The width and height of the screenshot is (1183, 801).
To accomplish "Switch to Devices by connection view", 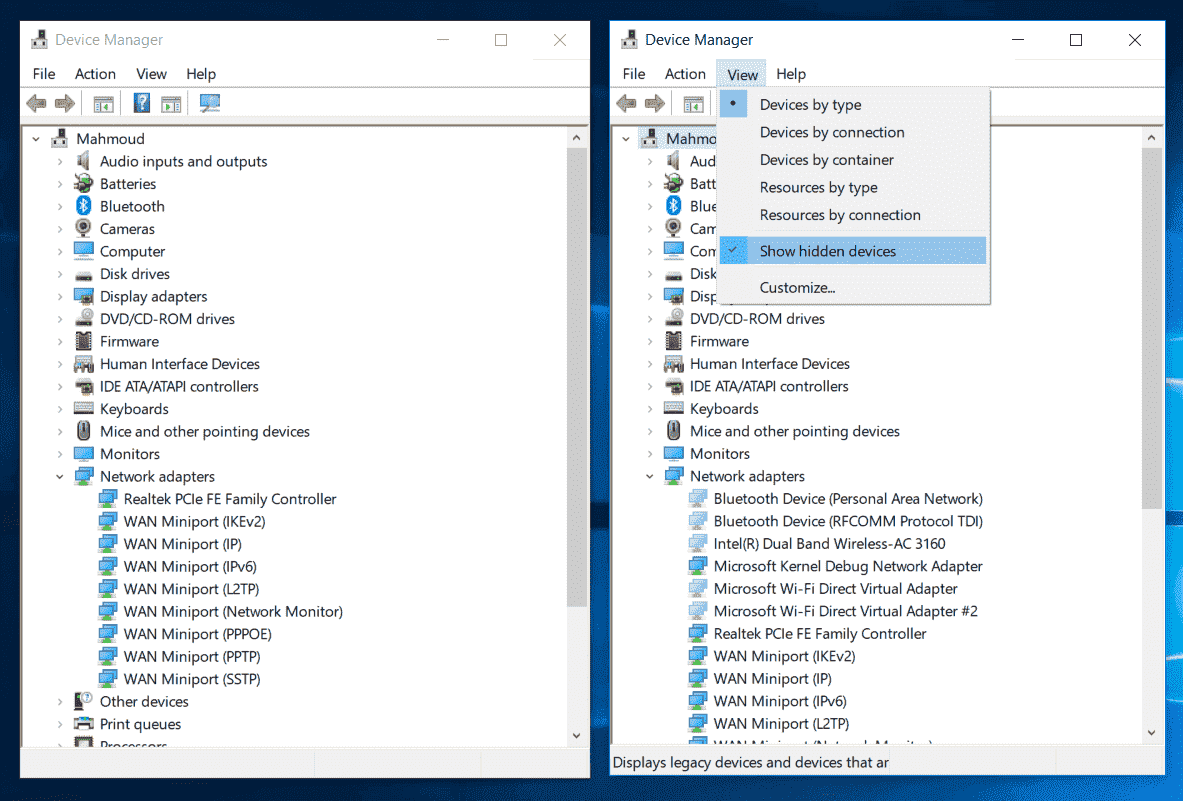I will [853, 132].
